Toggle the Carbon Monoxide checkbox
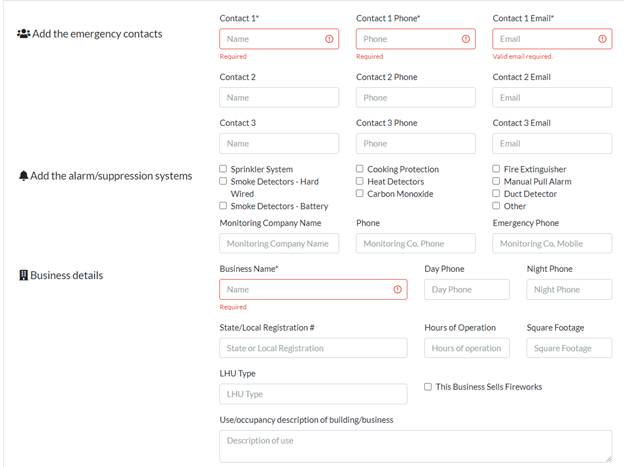624x467 pixels. point(360,193)
